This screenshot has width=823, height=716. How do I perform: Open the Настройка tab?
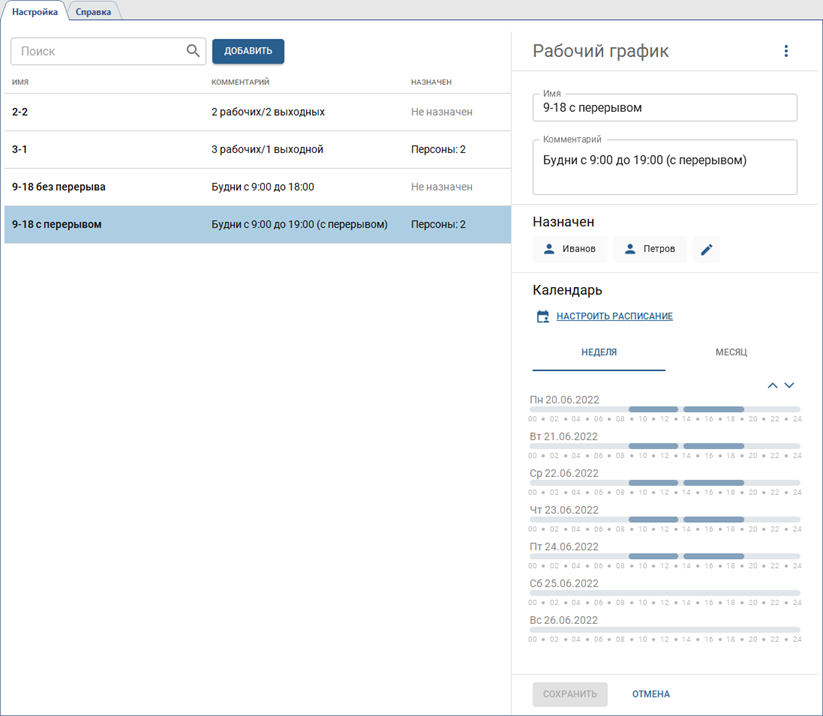[35, 12]
